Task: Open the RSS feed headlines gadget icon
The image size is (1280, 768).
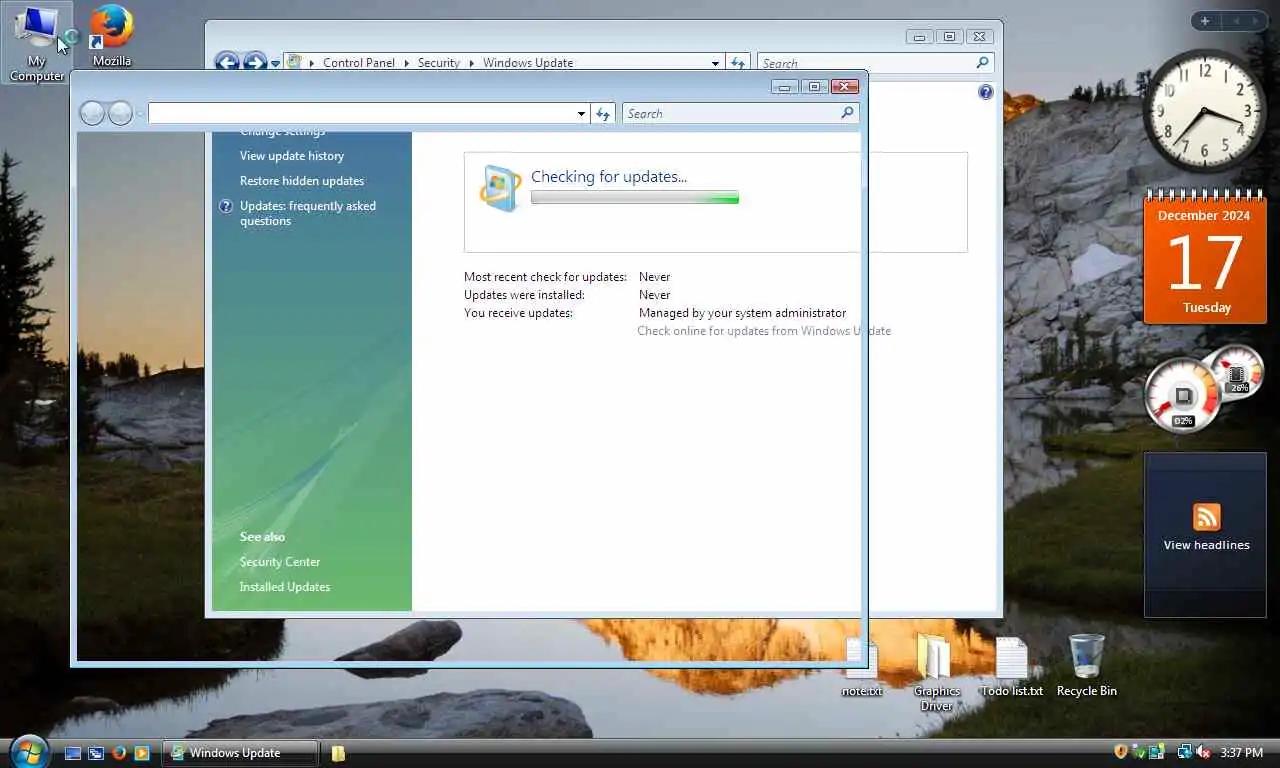Action: pyautogui.click(x=1207, y=517)
